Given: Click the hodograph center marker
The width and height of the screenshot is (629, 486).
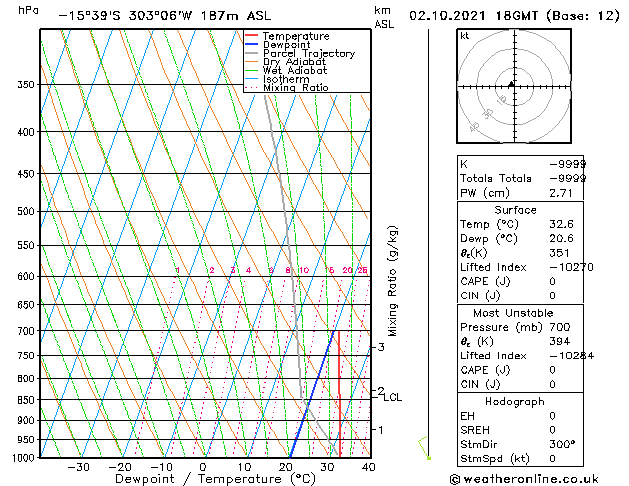Looking at the screenshot, I should click(x=511, y=84).
